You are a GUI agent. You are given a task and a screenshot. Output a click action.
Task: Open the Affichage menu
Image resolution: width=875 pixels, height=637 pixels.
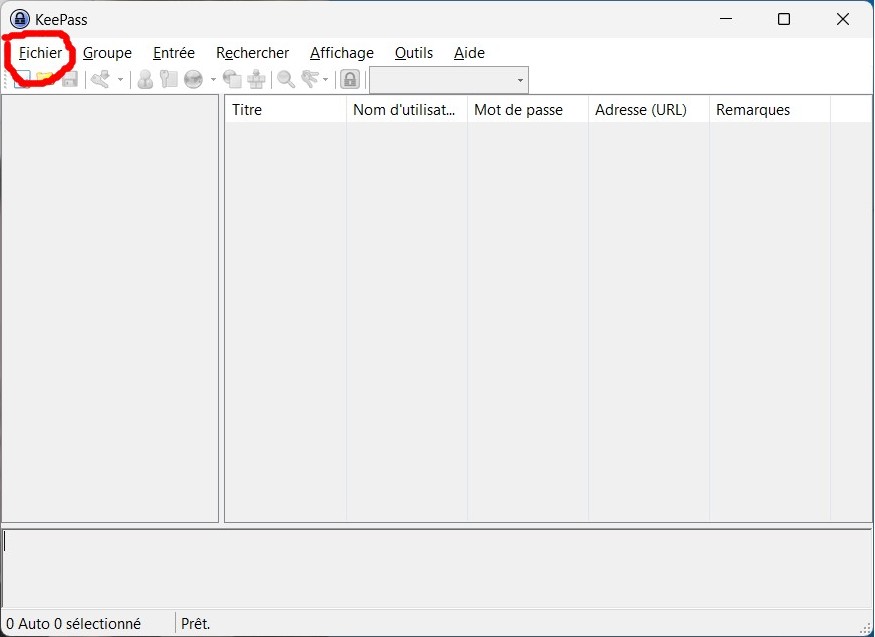(342, 53)
